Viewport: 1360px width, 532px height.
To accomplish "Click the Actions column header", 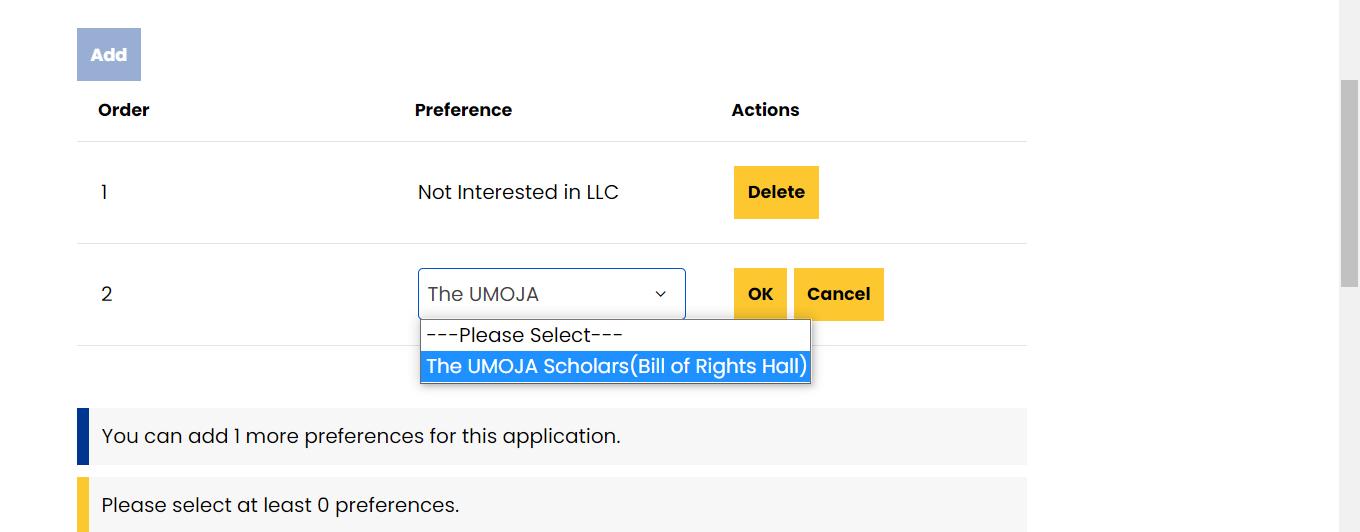I will point(765,110).
